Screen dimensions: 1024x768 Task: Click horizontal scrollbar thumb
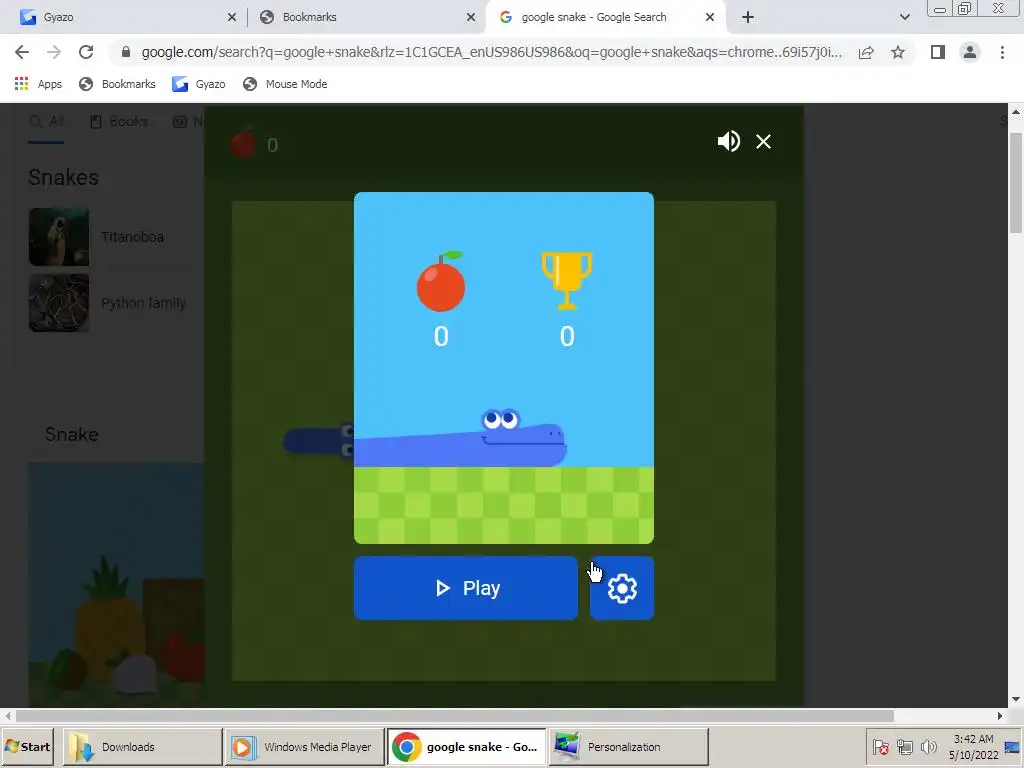pos(454,716)
